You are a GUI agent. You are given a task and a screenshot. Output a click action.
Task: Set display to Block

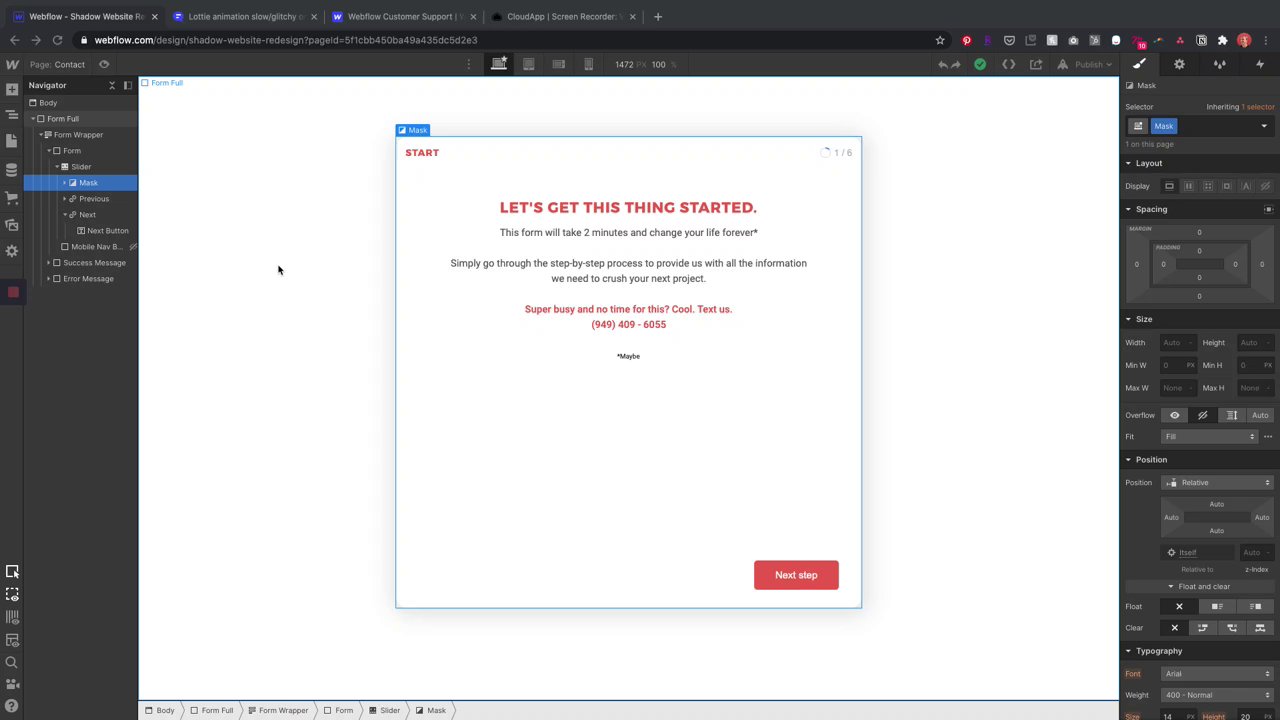[x=1169, y=186]
